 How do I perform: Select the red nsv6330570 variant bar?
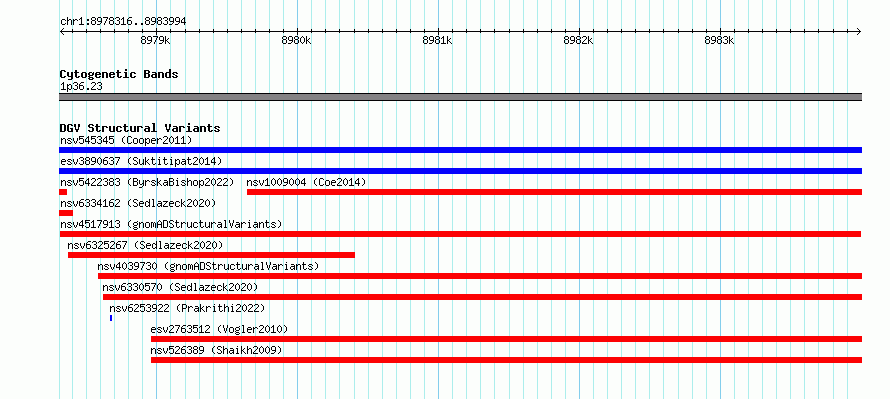(482, 297)
